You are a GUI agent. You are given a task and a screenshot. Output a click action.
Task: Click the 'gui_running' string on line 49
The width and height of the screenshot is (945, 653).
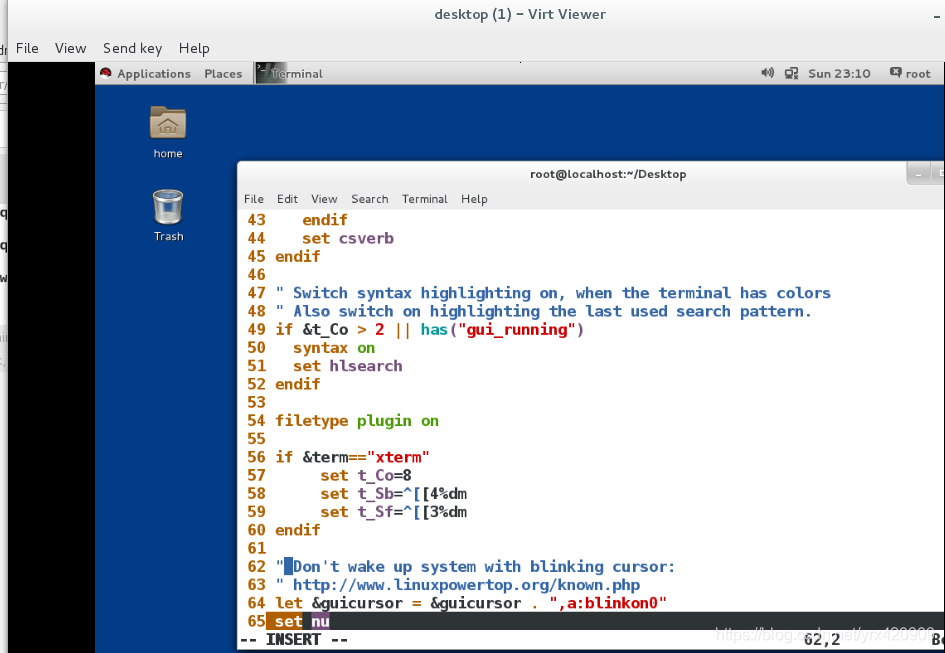tap(517, 330)
